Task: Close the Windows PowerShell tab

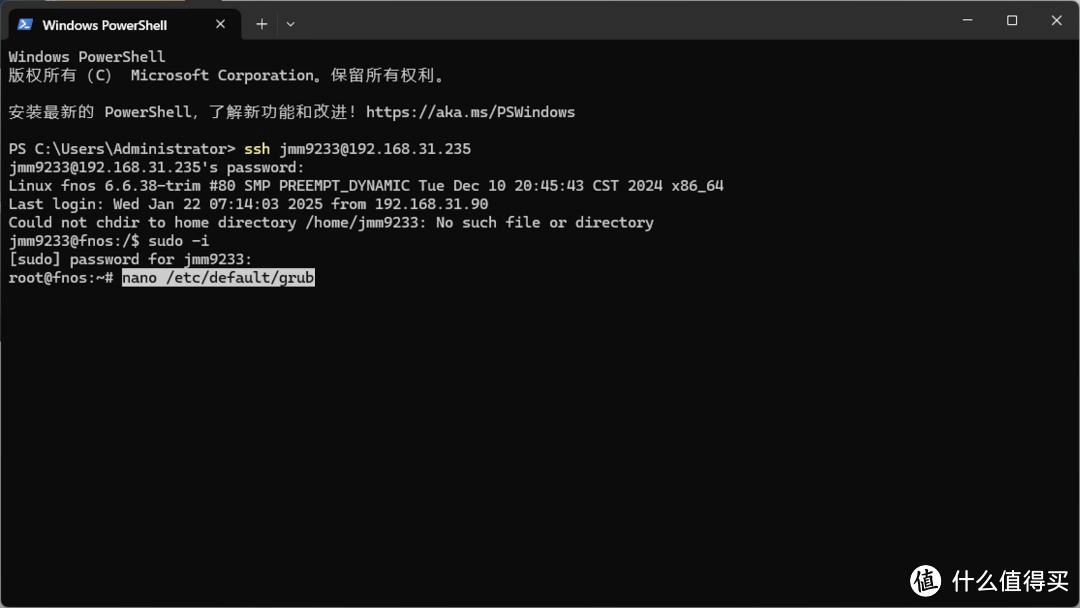Action: [220, 24]
